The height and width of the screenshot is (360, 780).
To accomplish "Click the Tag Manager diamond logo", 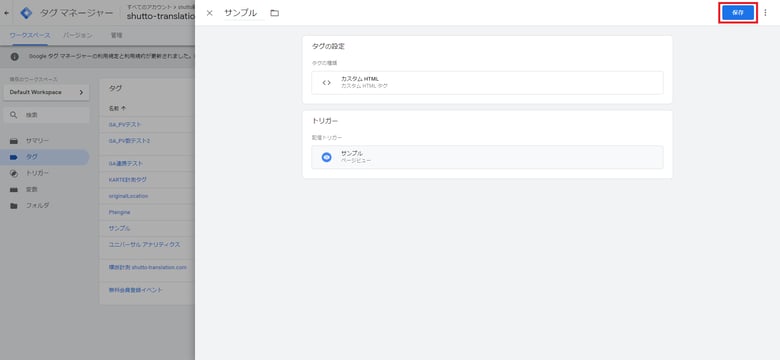I will click(x=26, y=13).
